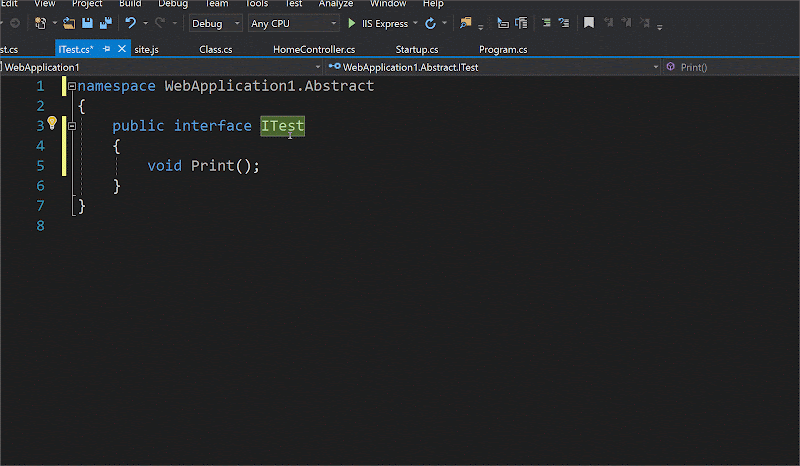Toggle a bookmark with the bookmark icon
This screenshot has height=466, width=800.
589,23
